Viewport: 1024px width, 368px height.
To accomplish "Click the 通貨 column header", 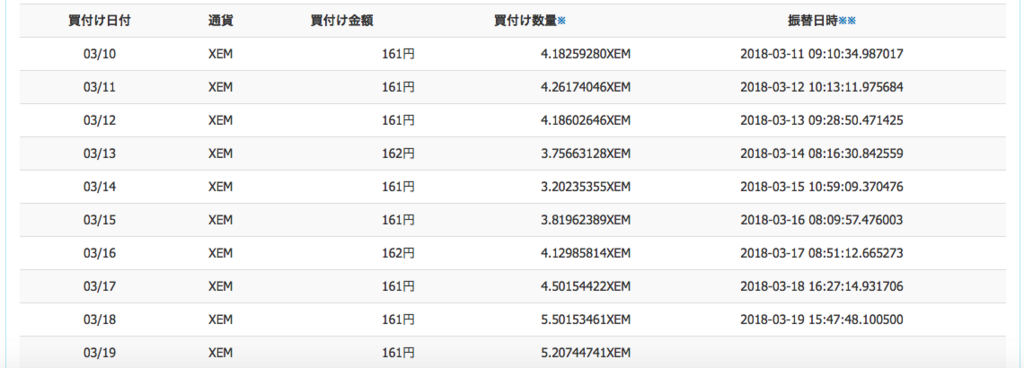I will click(x=220, y=20).
